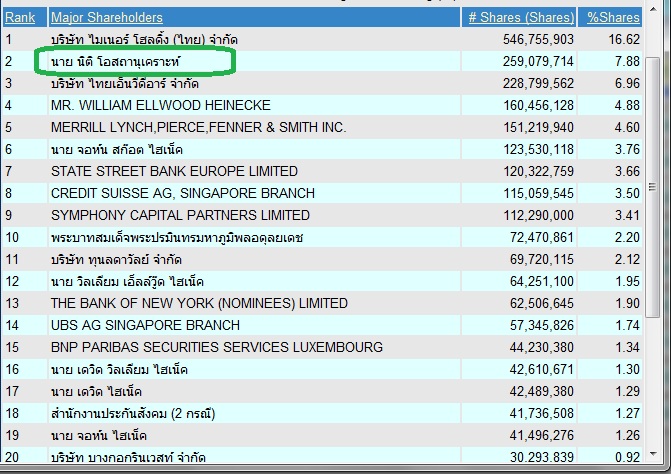Click shareholder name in rank 10 row

[x=177, y=237]
